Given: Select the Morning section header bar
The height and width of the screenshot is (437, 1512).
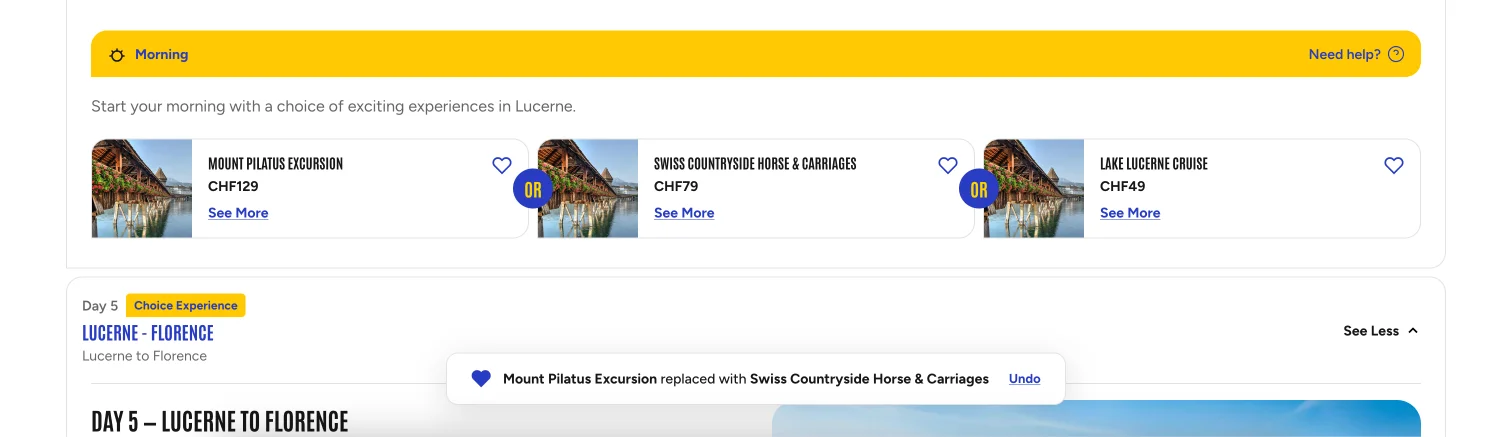Looking at the screenshot, I should pos(756,54).
